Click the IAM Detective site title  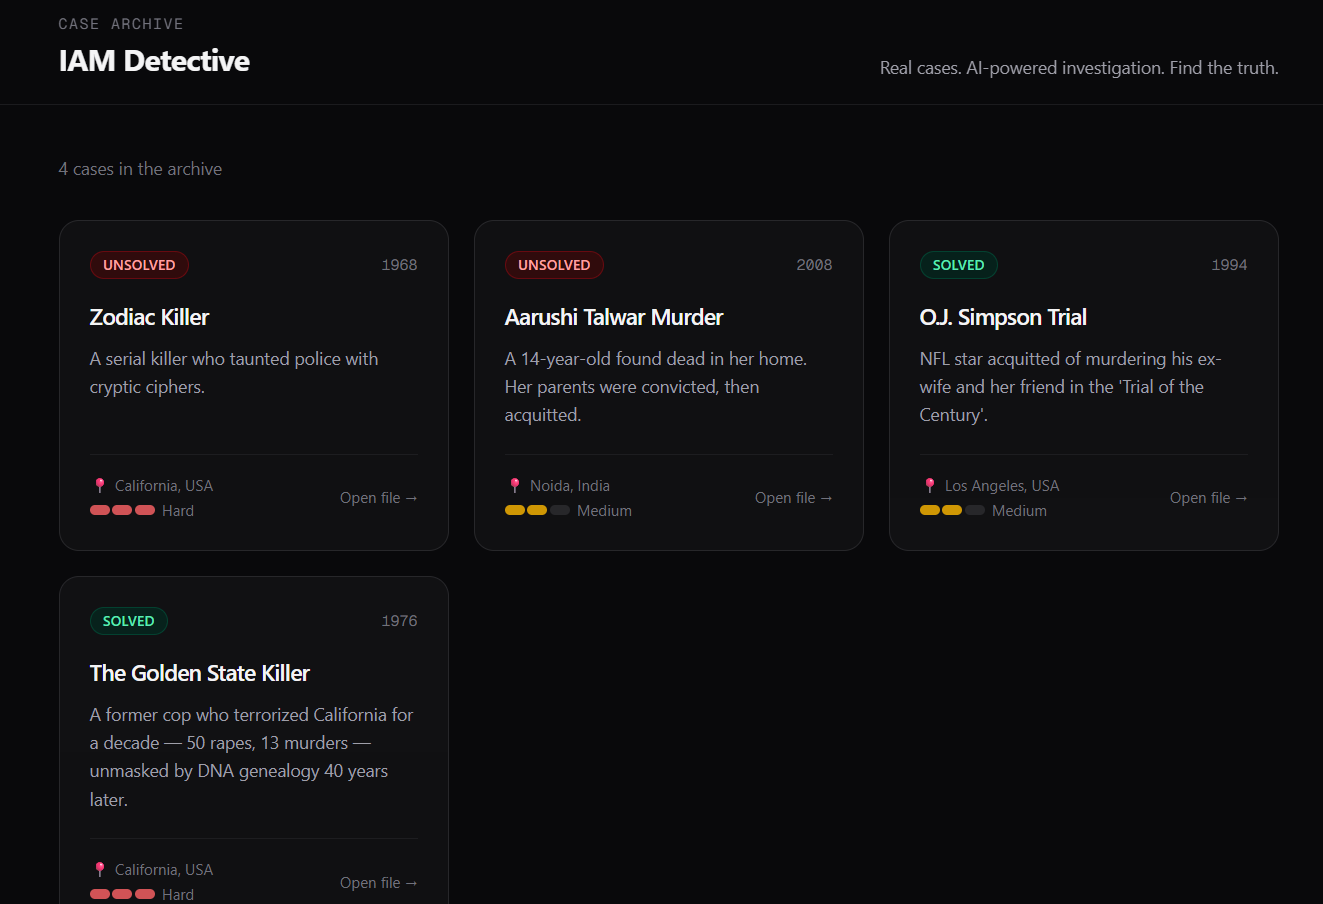(154, 61)
